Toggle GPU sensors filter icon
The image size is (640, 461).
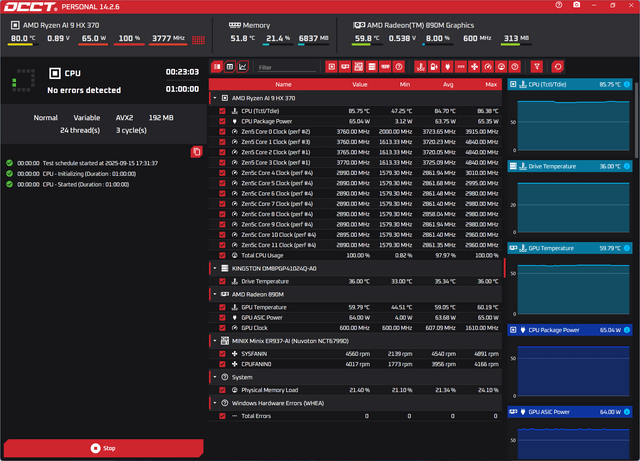(345, 67)
